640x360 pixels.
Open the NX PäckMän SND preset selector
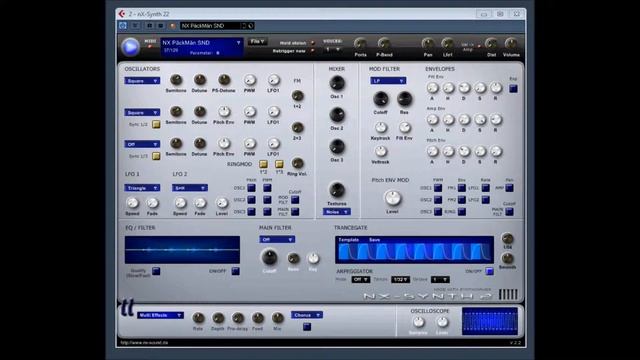click(202, 42)
